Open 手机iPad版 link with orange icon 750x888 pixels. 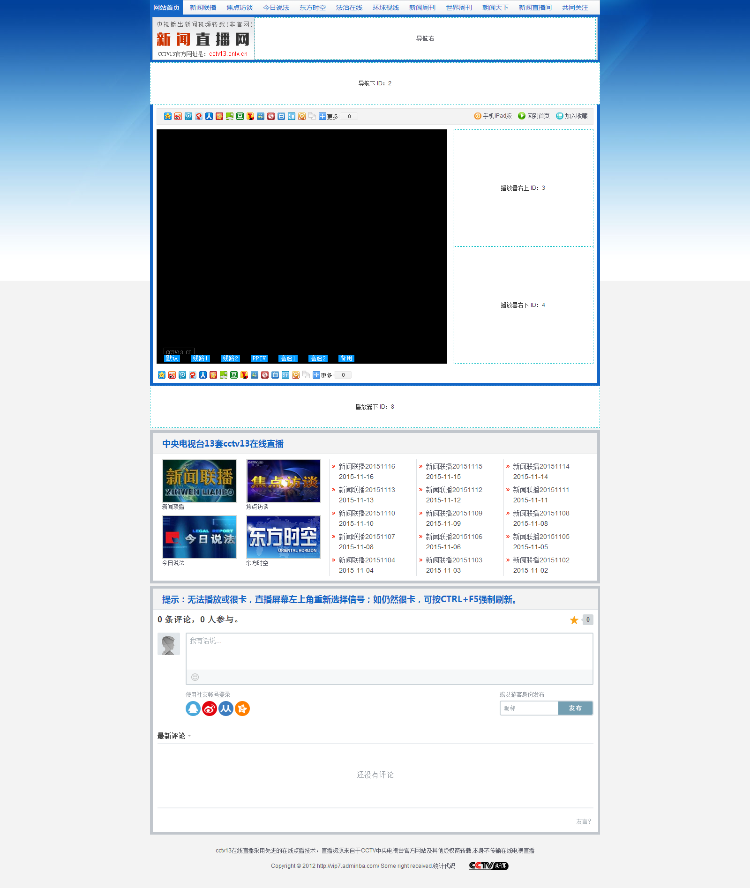(493, 116)
